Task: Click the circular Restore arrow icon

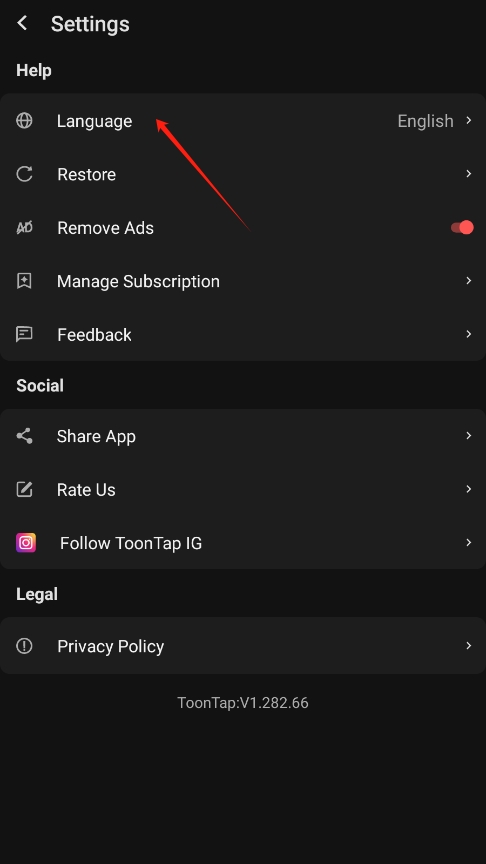Action: point(24,174)
